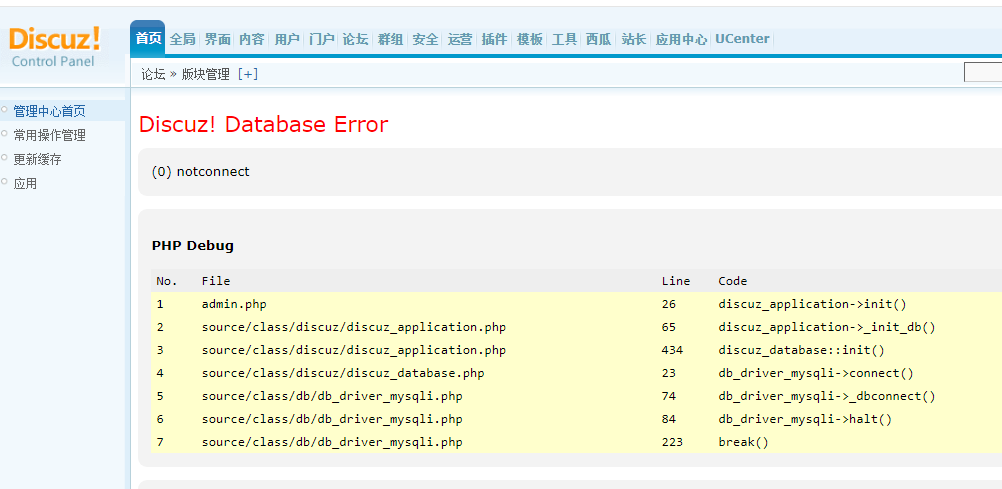
Task: Select db_driver_mysqli.php file in row 6
Action: [332, 419]
